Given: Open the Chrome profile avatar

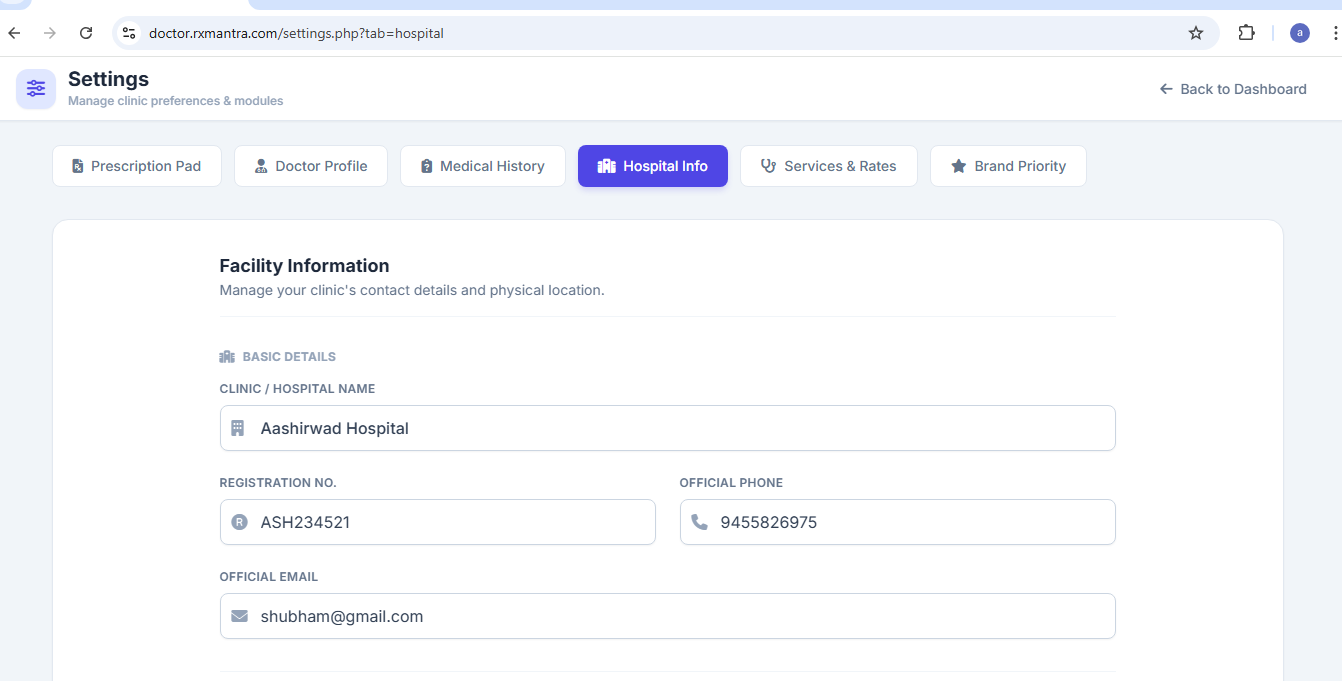Looking at the screenshot, I should pyautogui.click(x=1299, y=33).
